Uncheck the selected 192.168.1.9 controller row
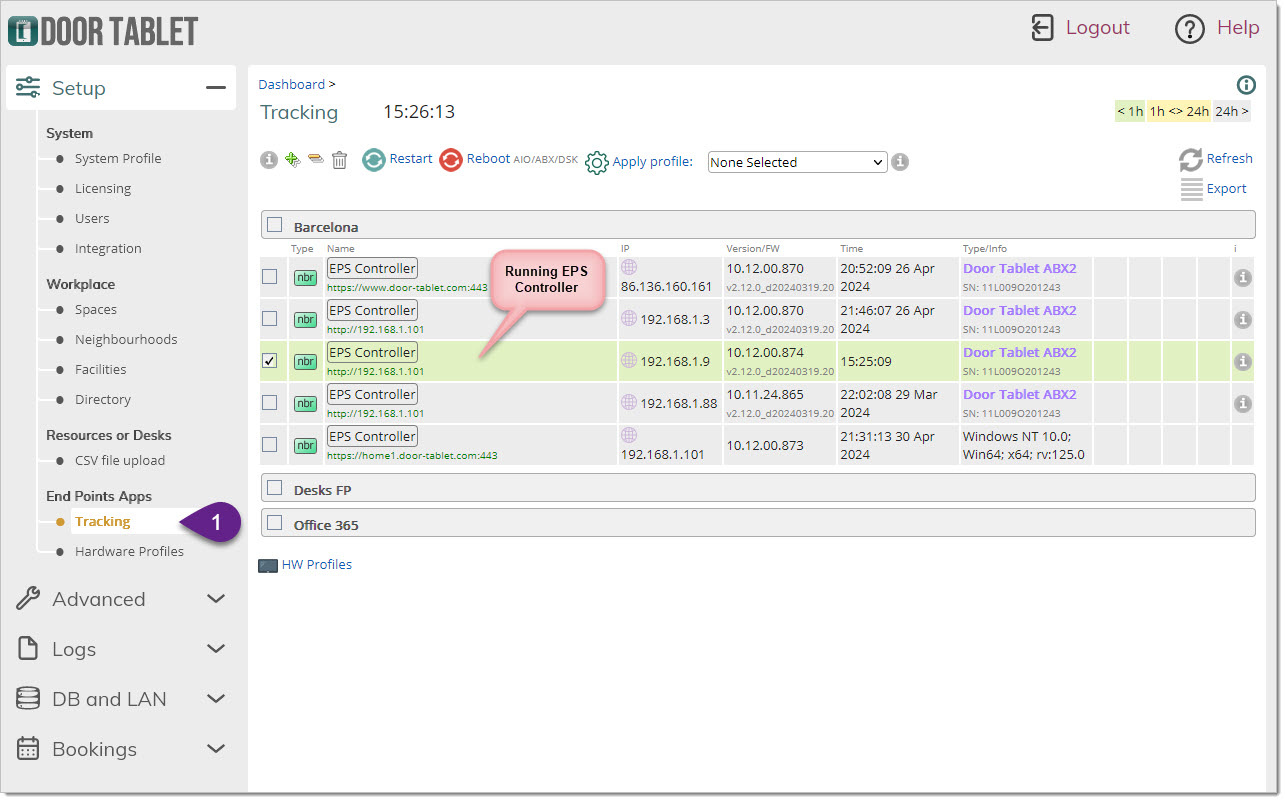This screenshot has height=801, width=1285. pyautogui.click(x=270, y=361)
